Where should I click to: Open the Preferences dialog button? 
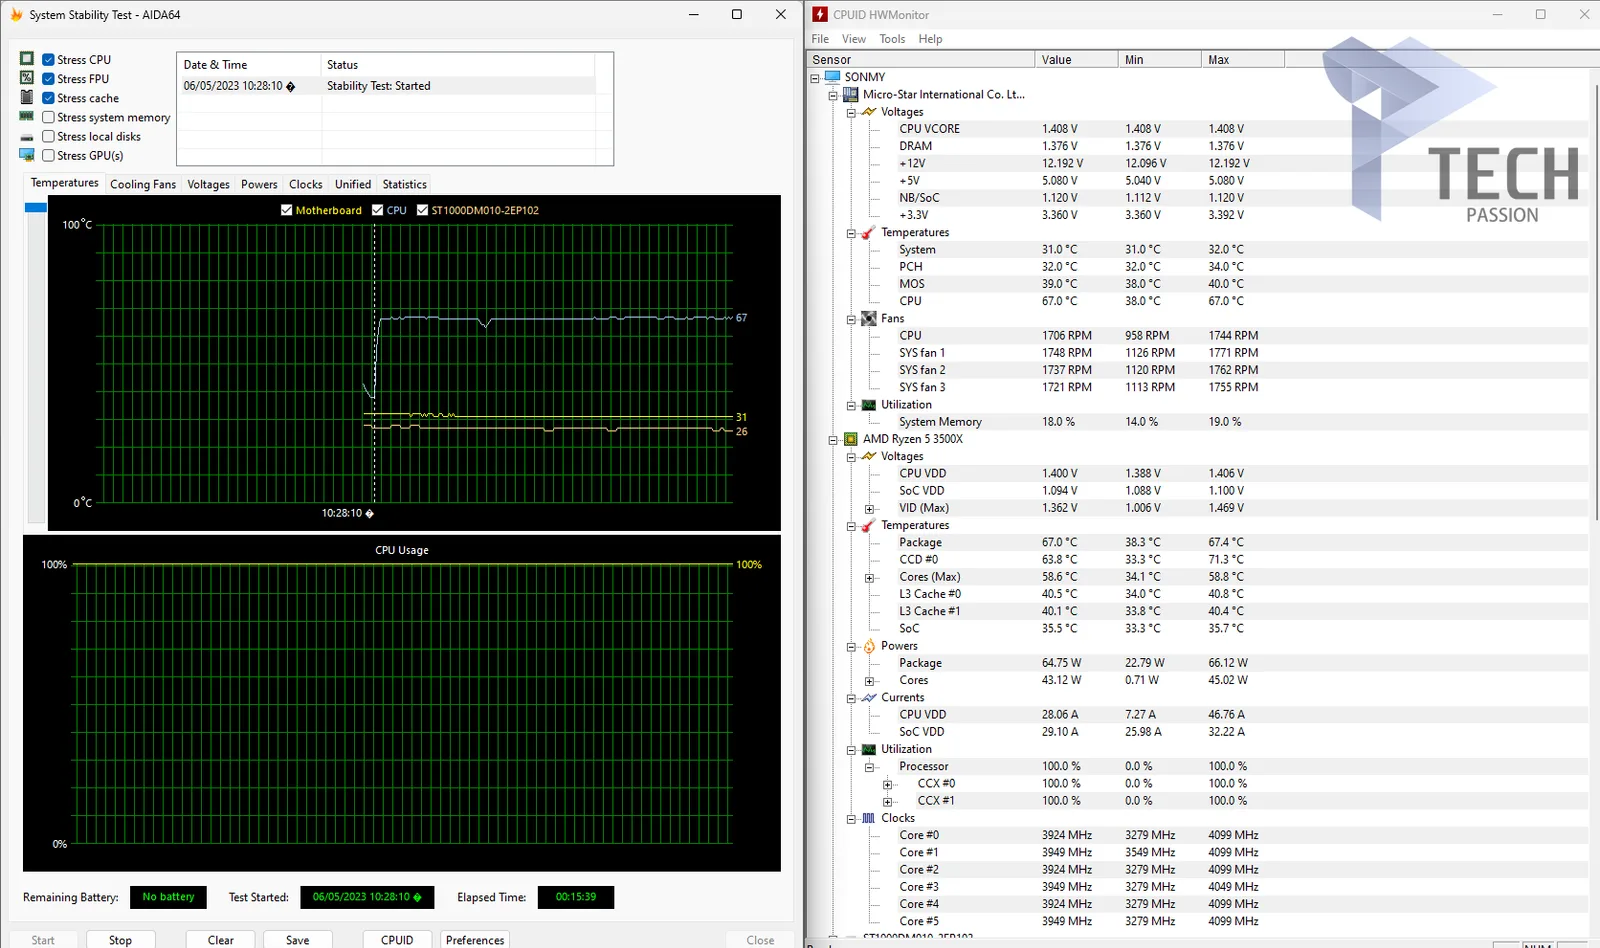click(475, 940)
